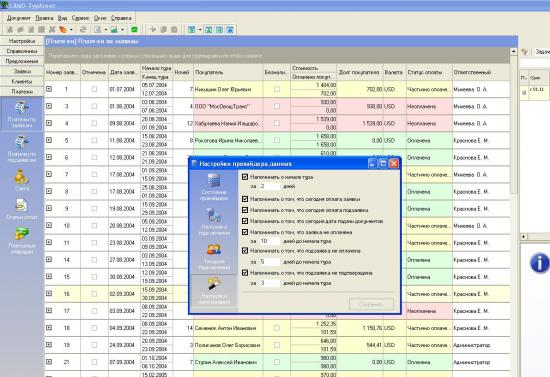Open the Статьи оплат document icon
The width and height of the screenshot is (550, 377).
(x=21, y=206)
